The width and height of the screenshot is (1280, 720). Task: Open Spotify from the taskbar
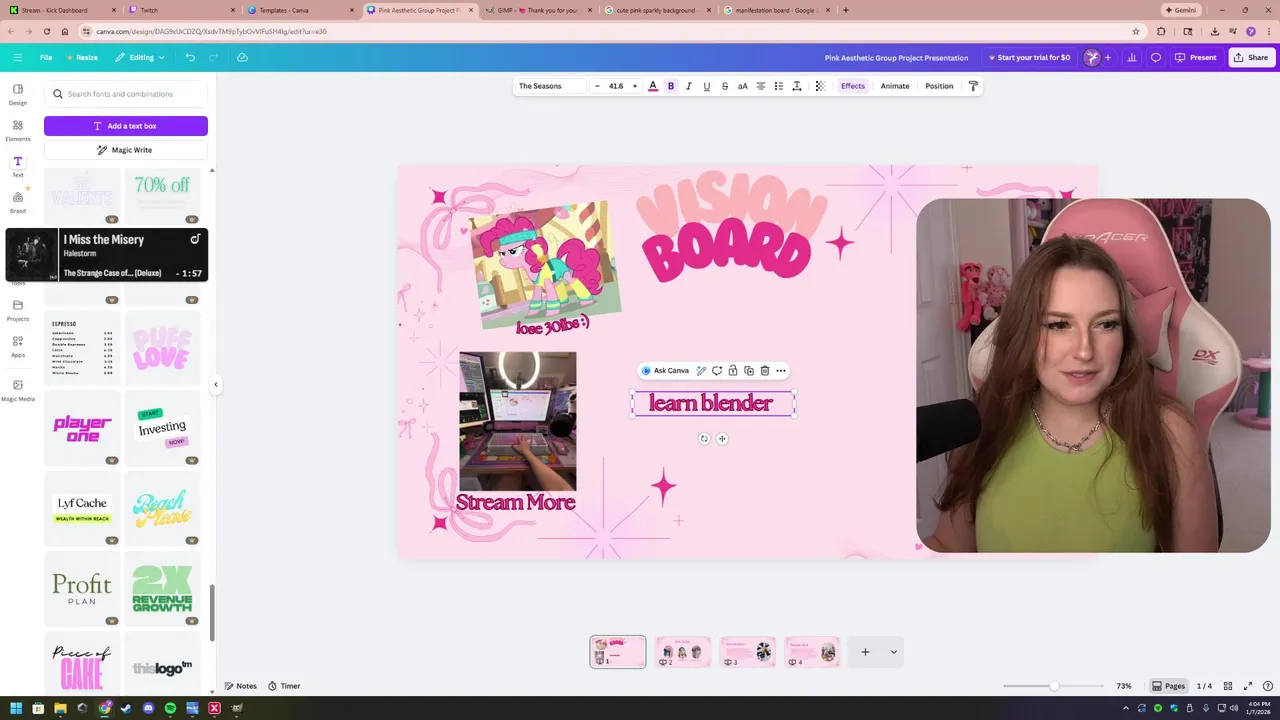click(x=170, y=709)
